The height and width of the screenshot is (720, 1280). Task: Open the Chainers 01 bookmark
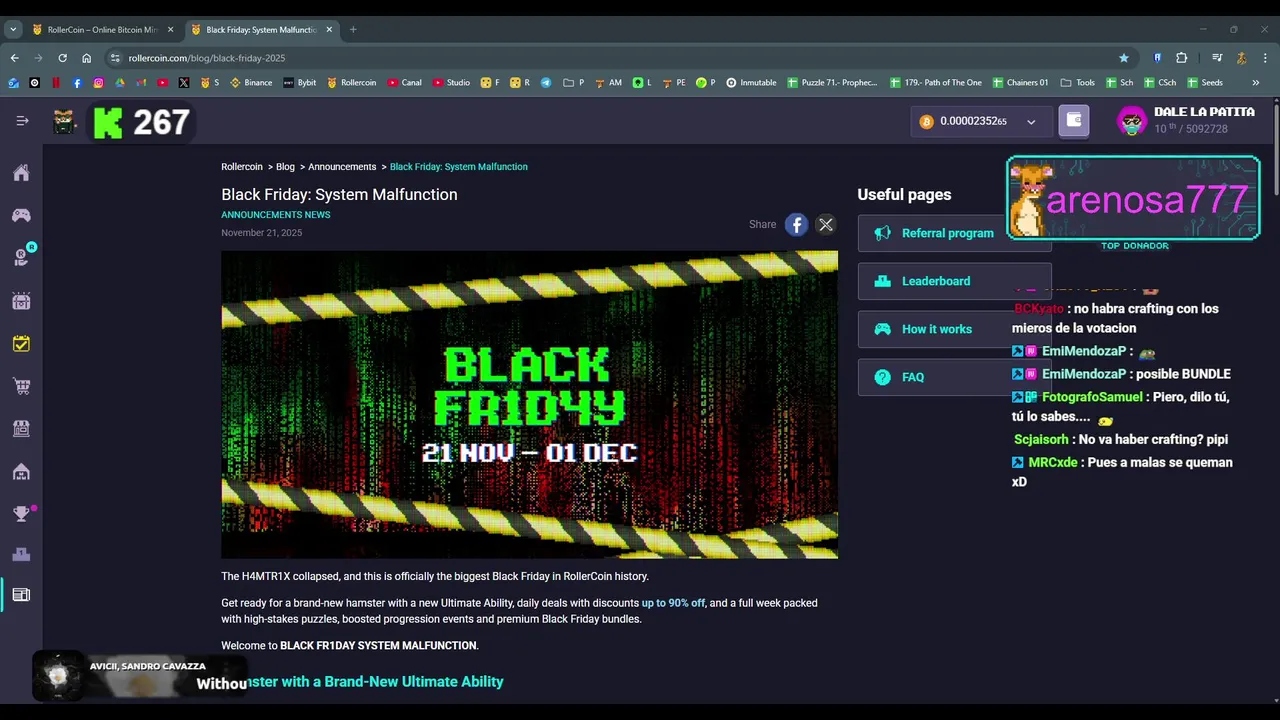click(x=1020, y=83)
